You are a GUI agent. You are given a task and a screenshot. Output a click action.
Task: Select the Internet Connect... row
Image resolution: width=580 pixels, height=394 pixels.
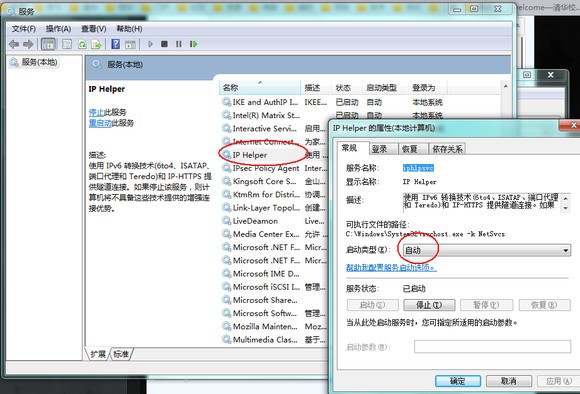[274, 142]
